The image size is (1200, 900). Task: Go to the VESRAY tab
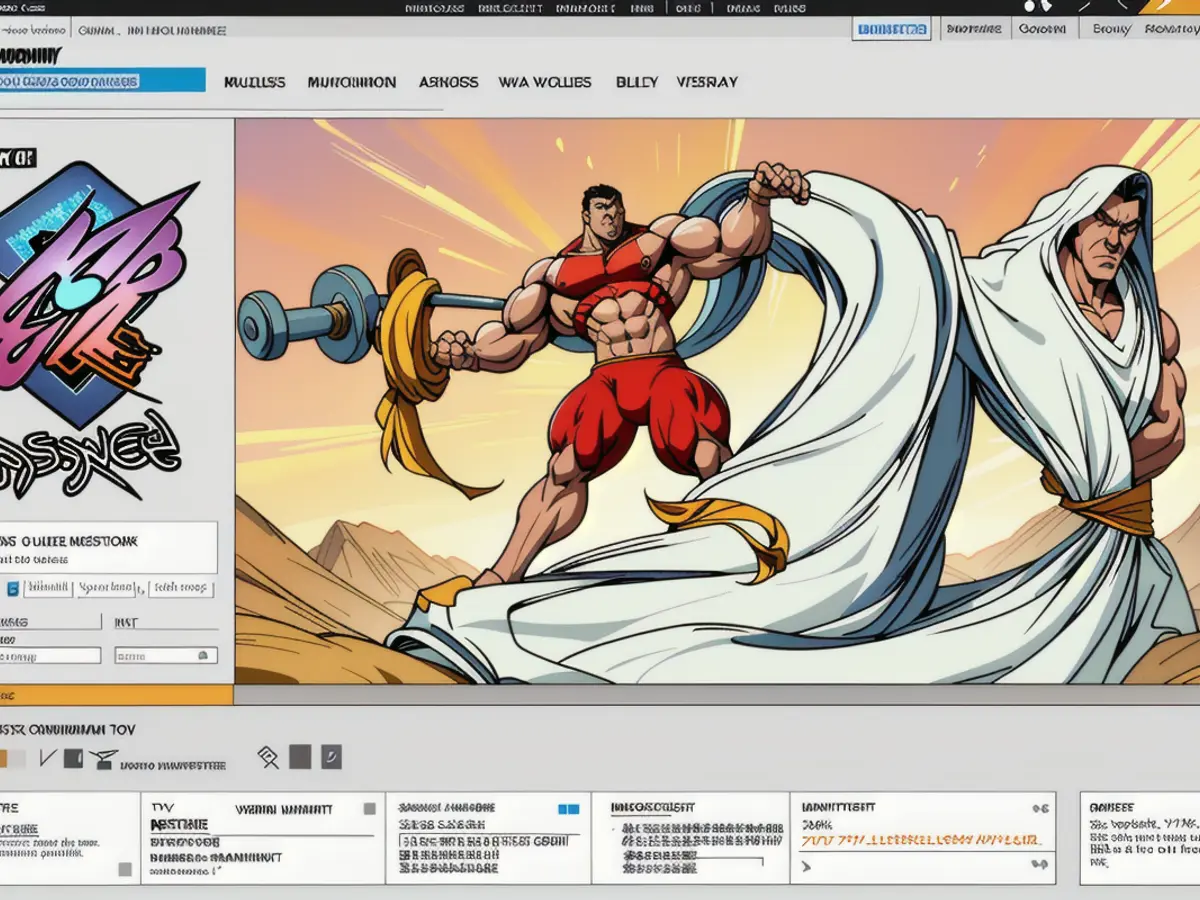click(x=707, y=82)
